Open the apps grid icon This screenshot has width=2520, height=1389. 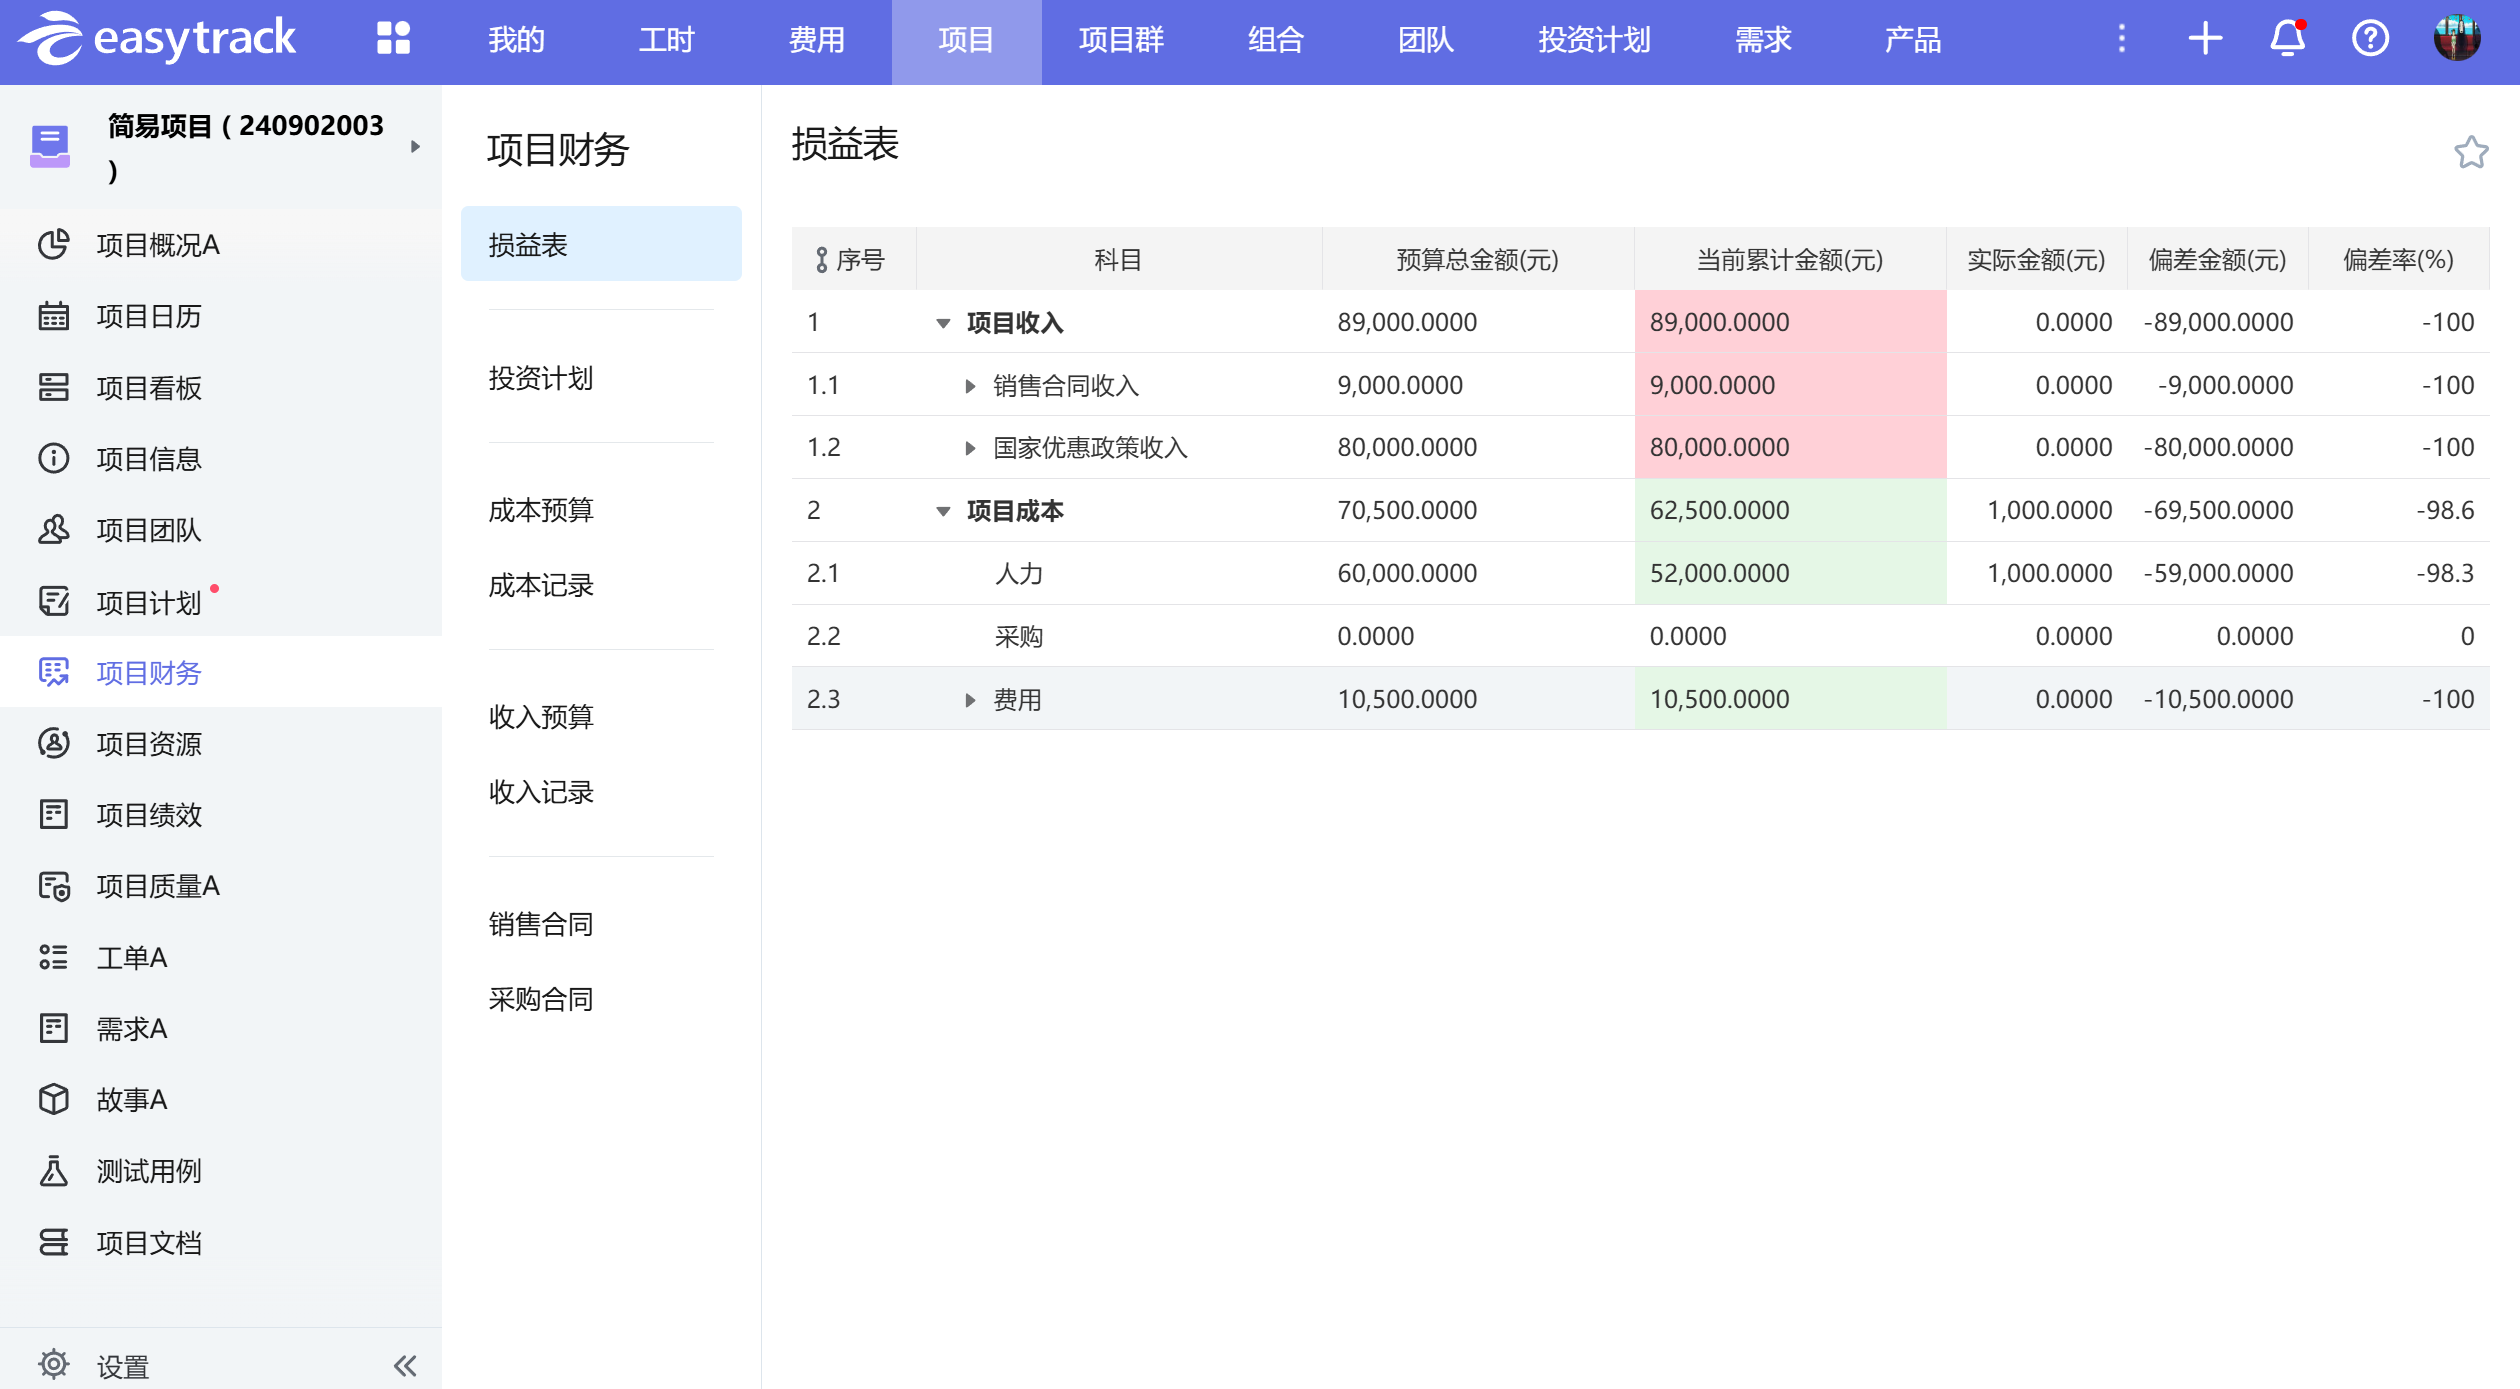pyautogui.click(x=393, y=39)
